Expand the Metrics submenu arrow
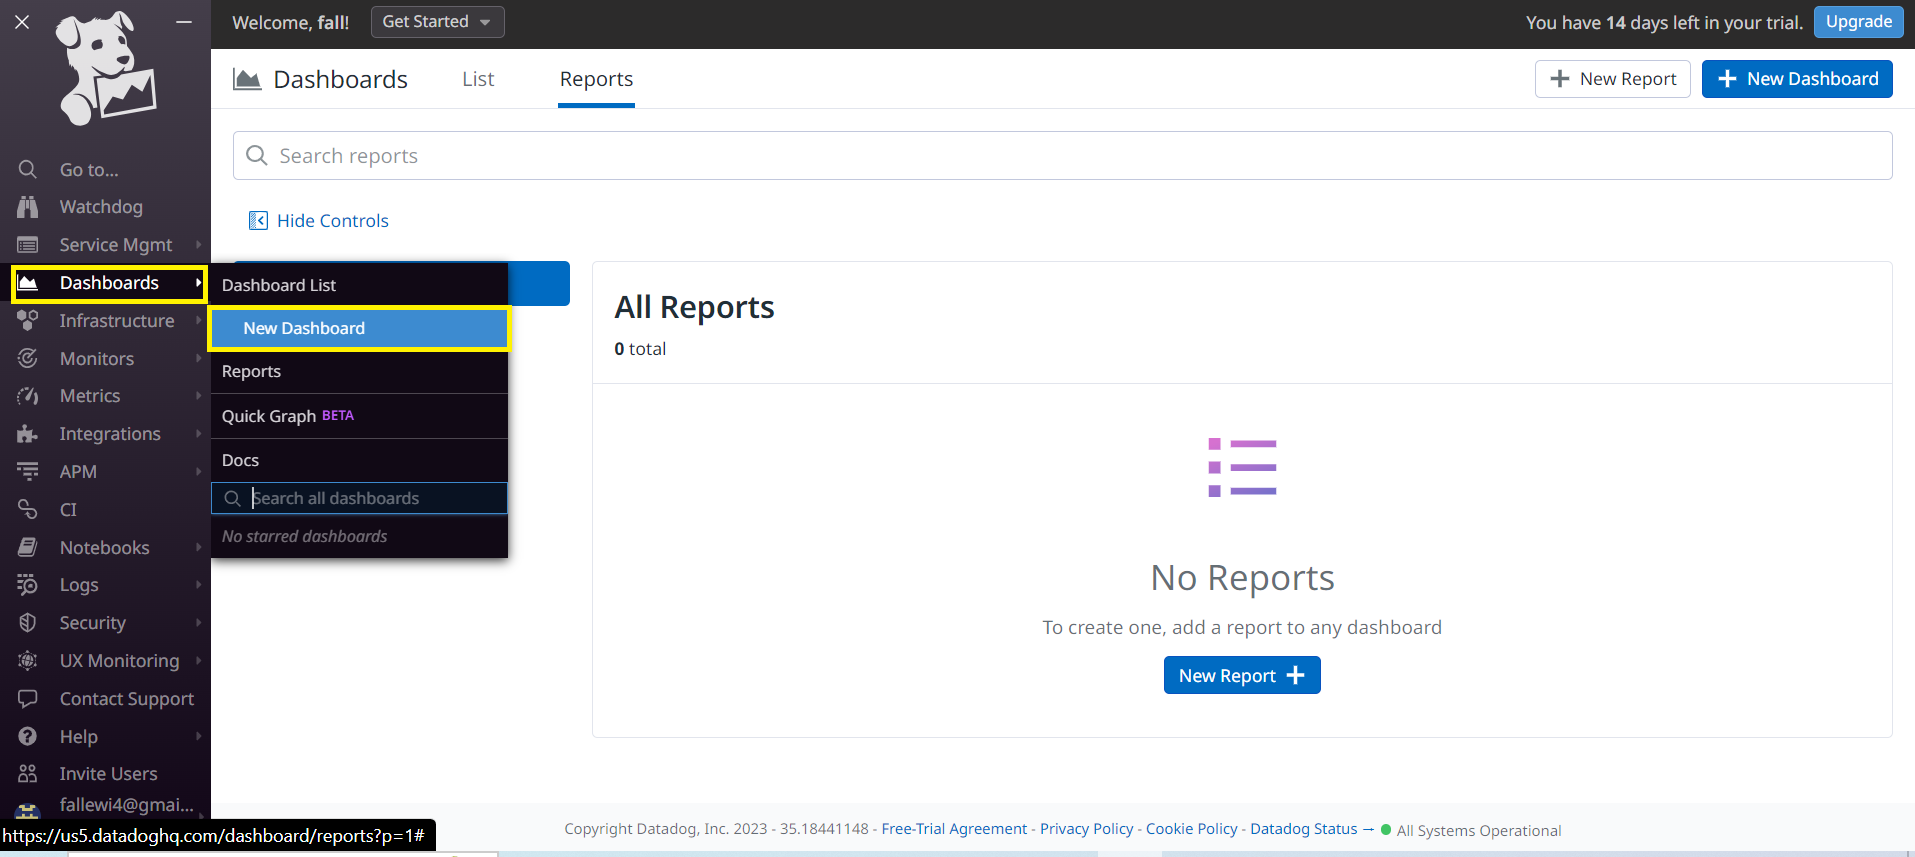 point(199,396)
